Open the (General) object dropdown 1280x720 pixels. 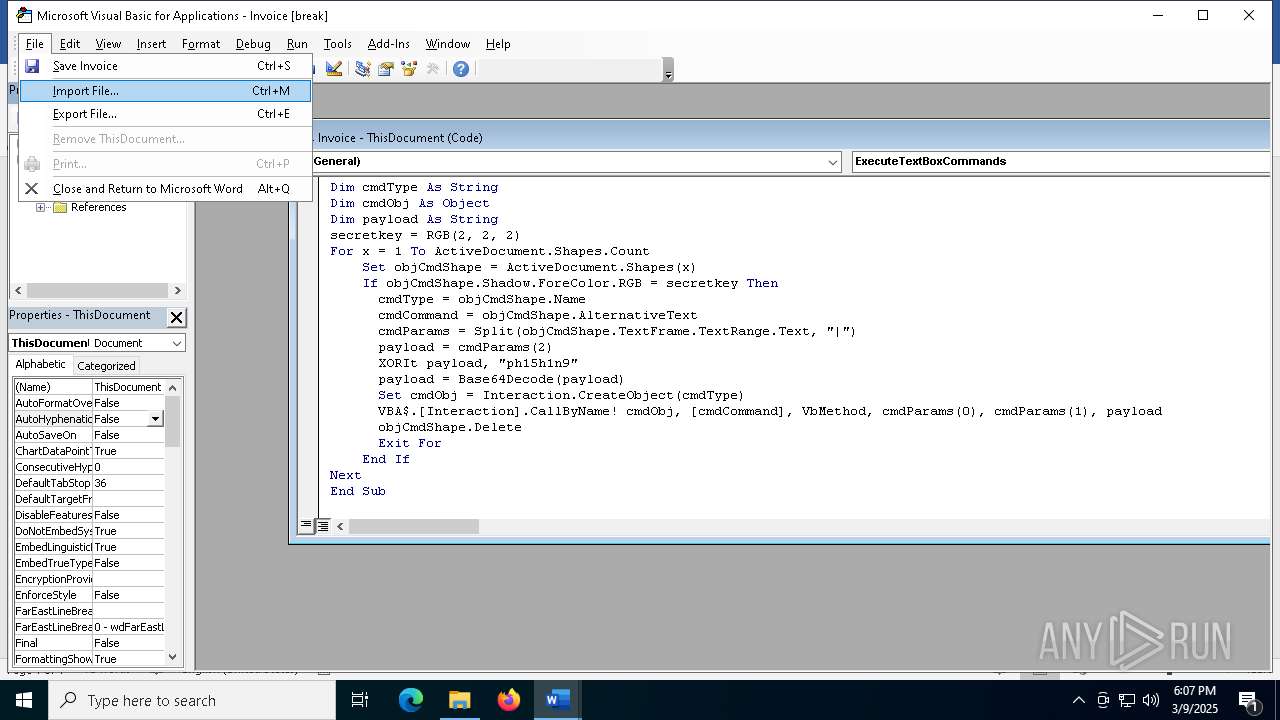click(x=833, y=161)
